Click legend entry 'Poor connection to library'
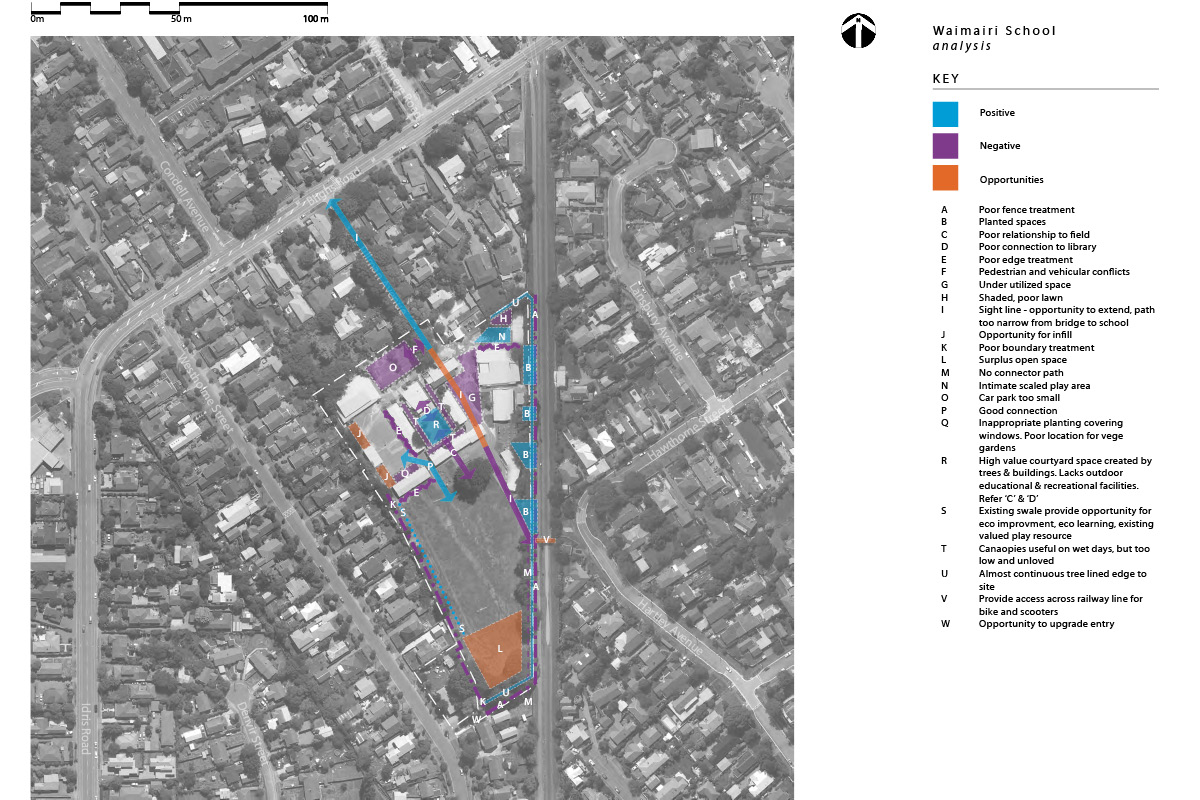Viewport: 1200px width, 800px height. point(1037,247)
